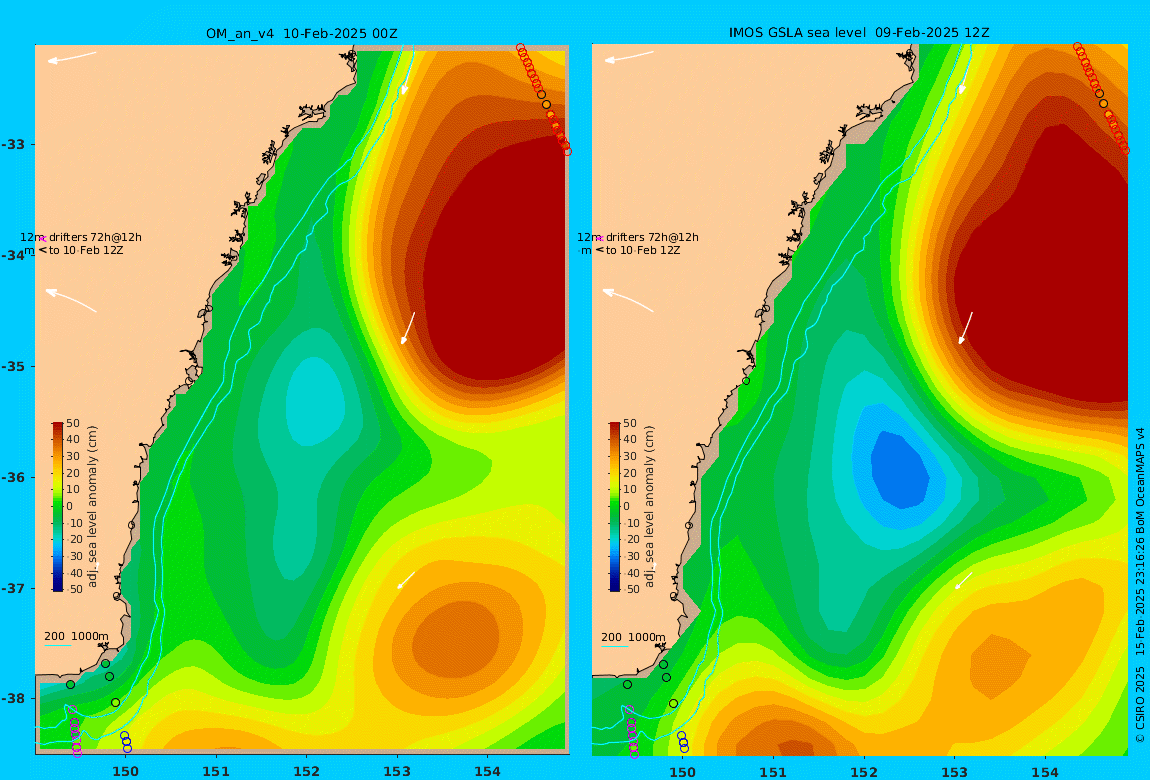Image resolution: width=1150 pixels, height=780 pixels.
Task: Click the sea level colorbar in the right map
Action: pyautogui.click(x=615, y=507)
